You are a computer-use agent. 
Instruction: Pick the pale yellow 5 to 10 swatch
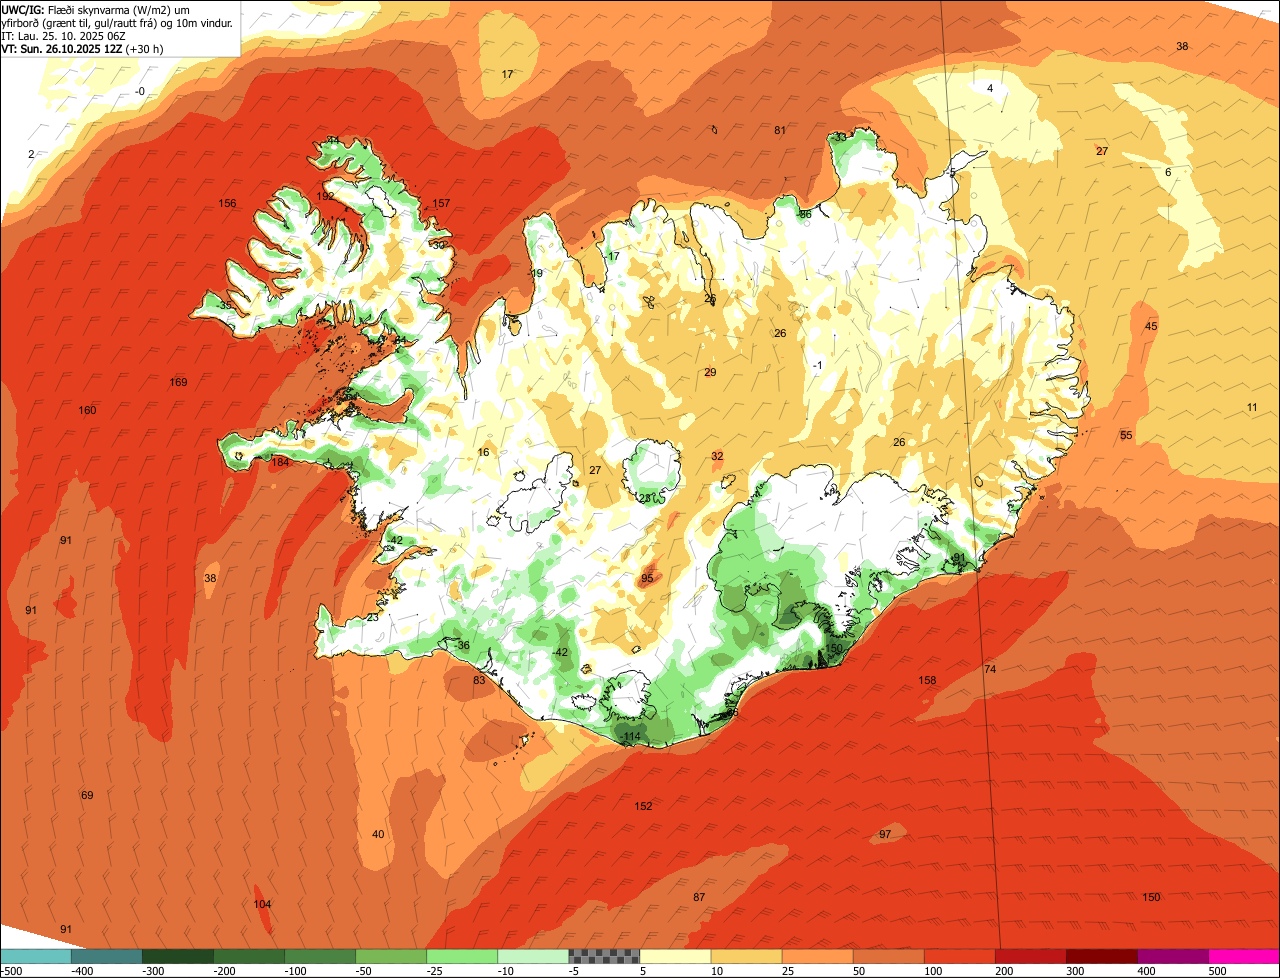coord(675,956)
